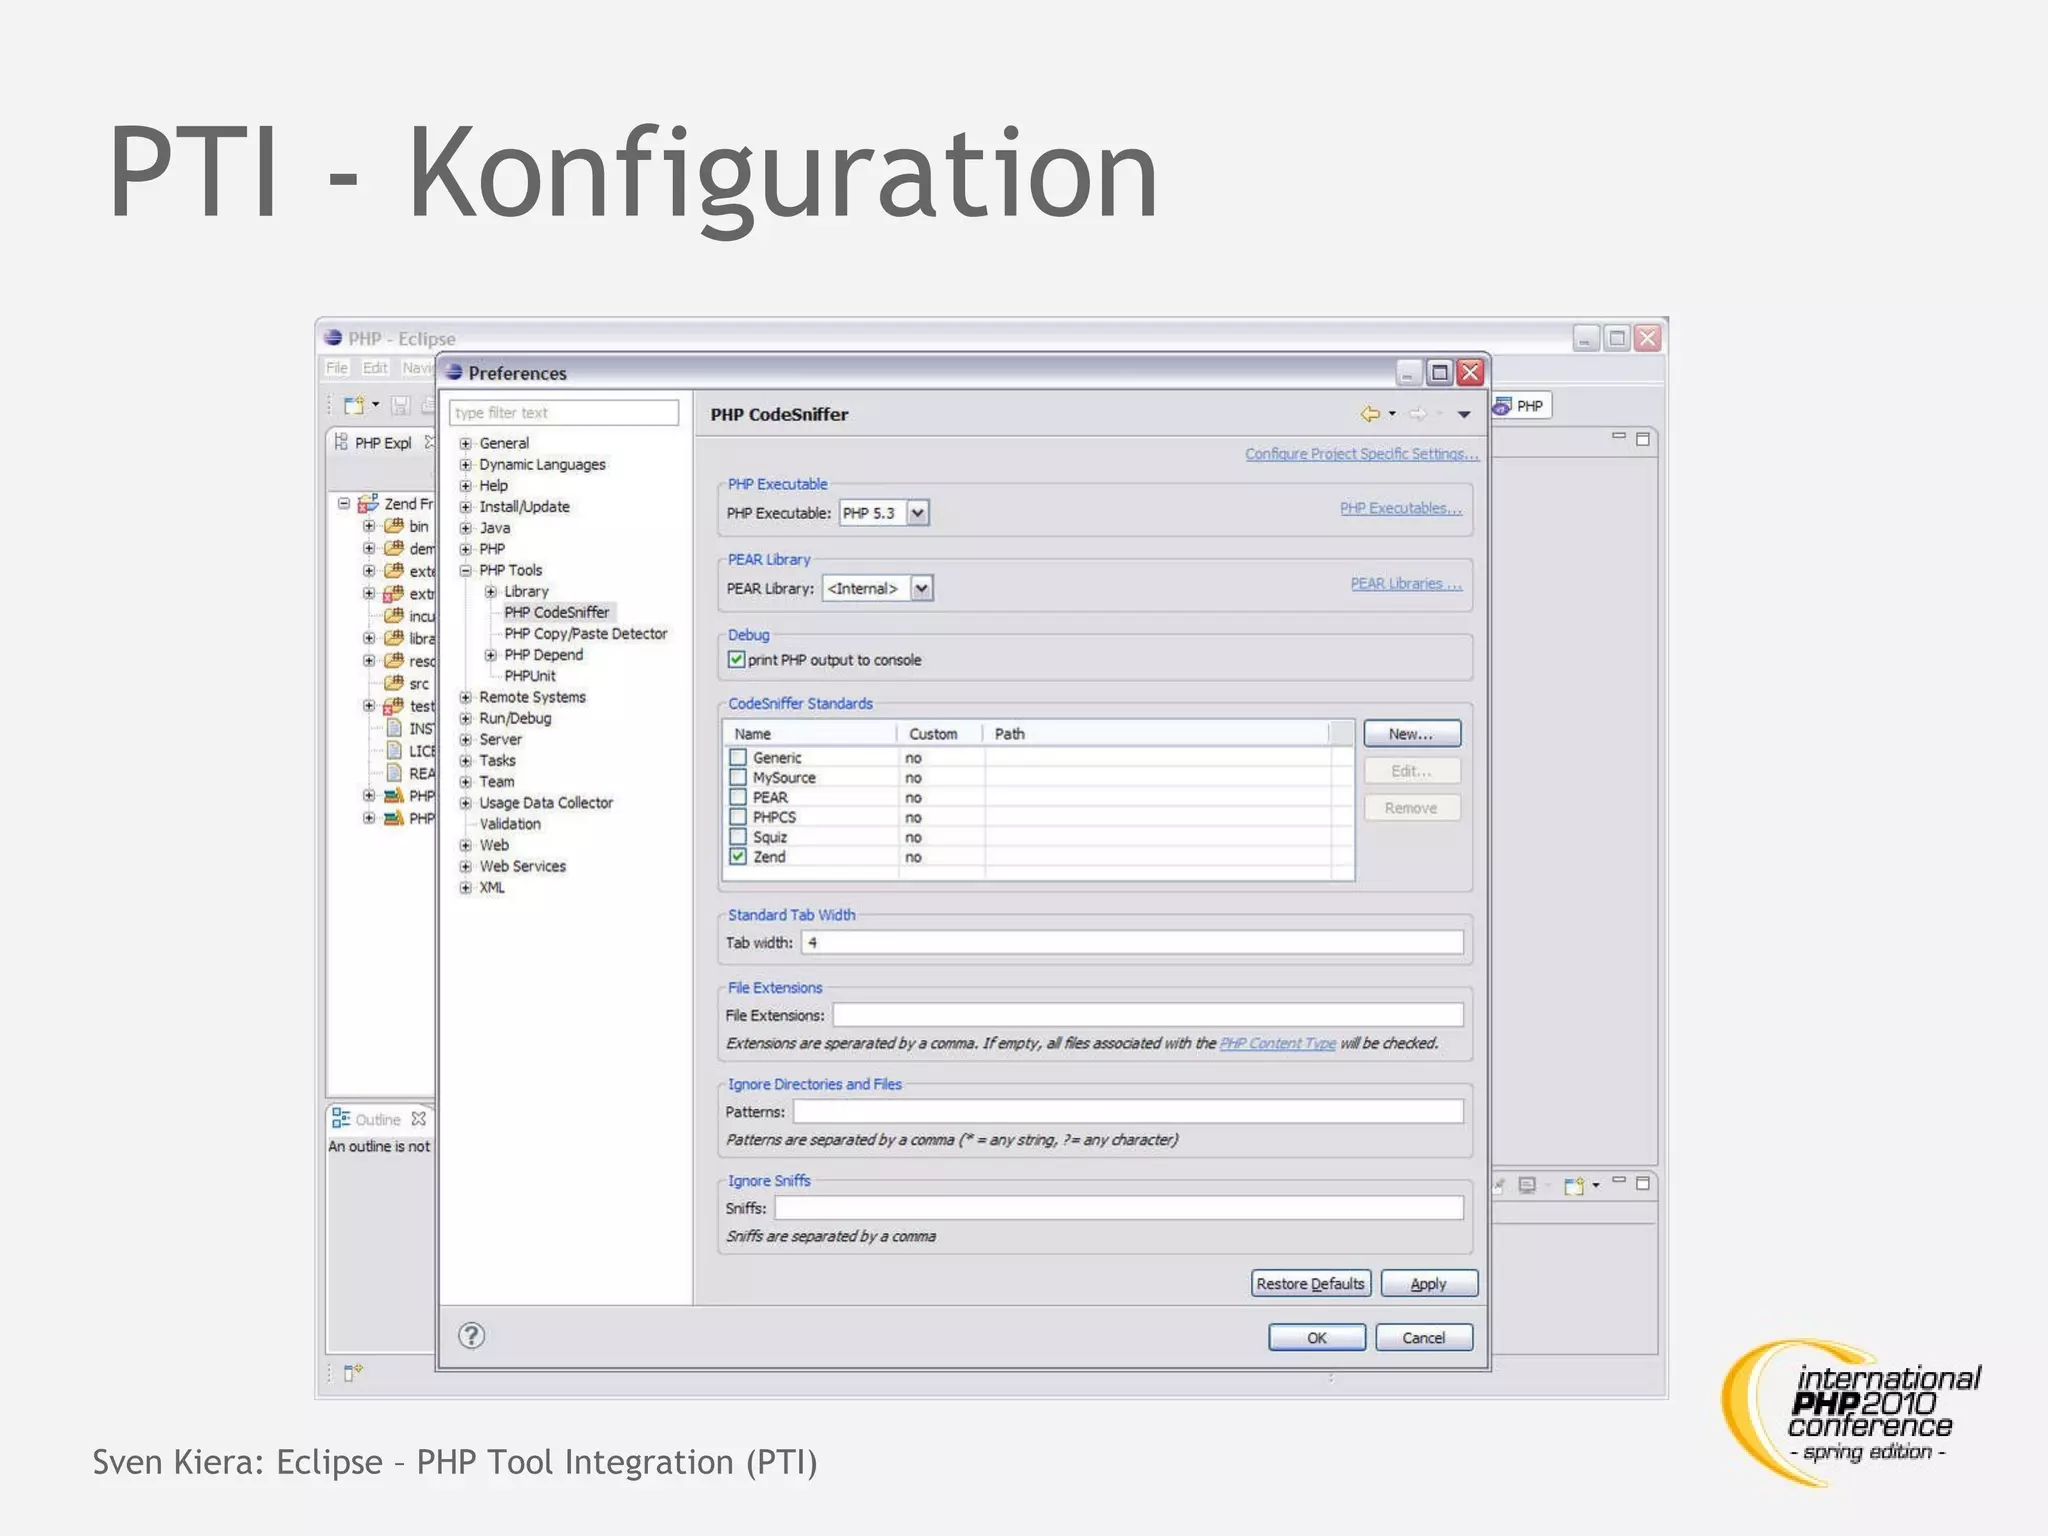Open the PHP Executables... link
The image size is (2048, 1536).
1401,508
